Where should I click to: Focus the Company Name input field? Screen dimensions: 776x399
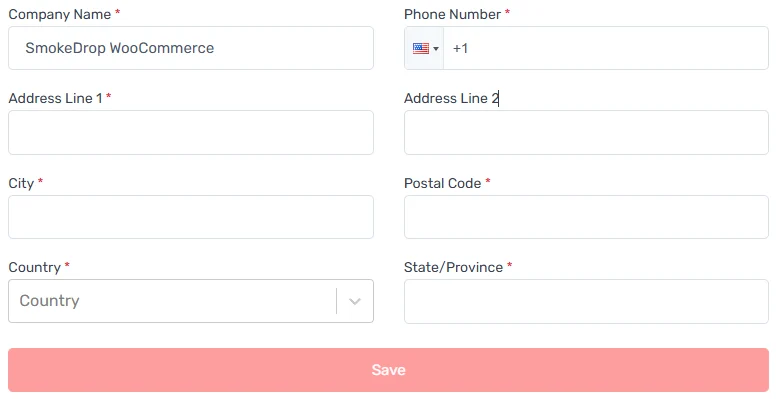(x=191, y=48)
